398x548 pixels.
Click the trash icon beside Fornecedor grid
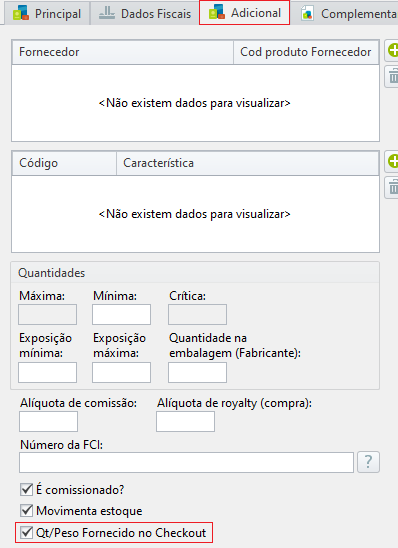coord(392,76)
